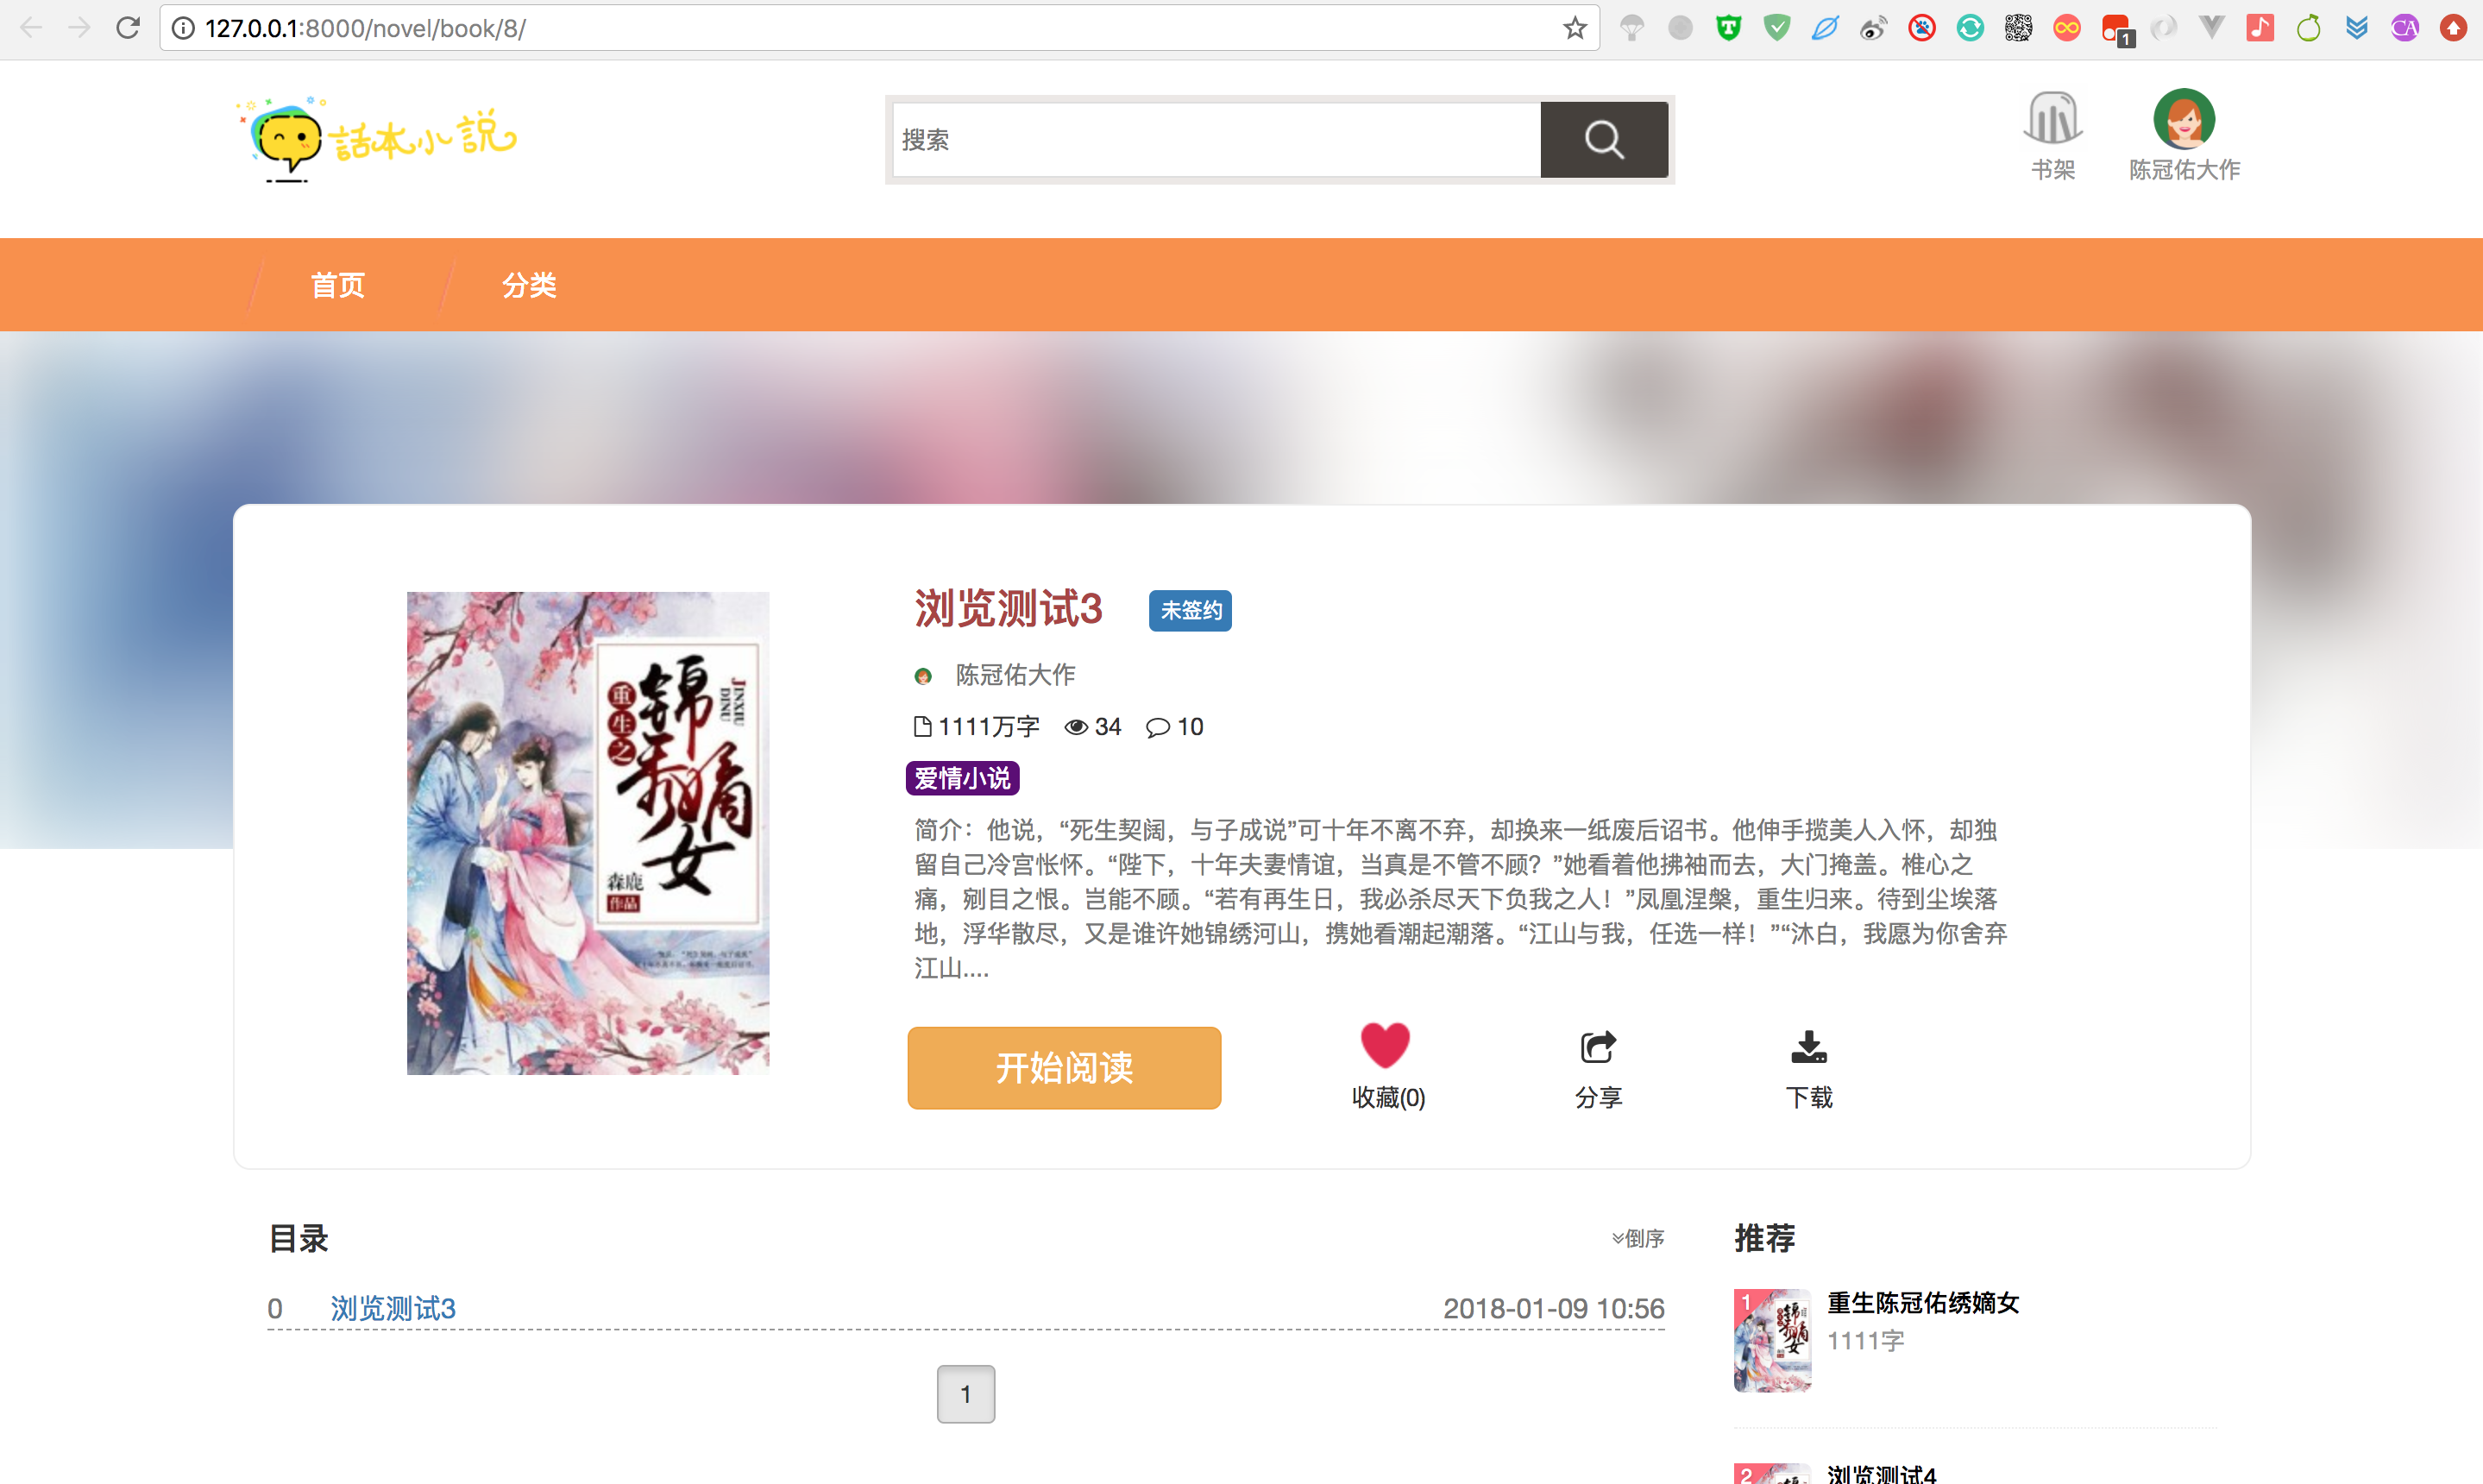Click the share 分享 icon
The height and width of the screenshot is (1484, 2483).
pos(1598,1048)
